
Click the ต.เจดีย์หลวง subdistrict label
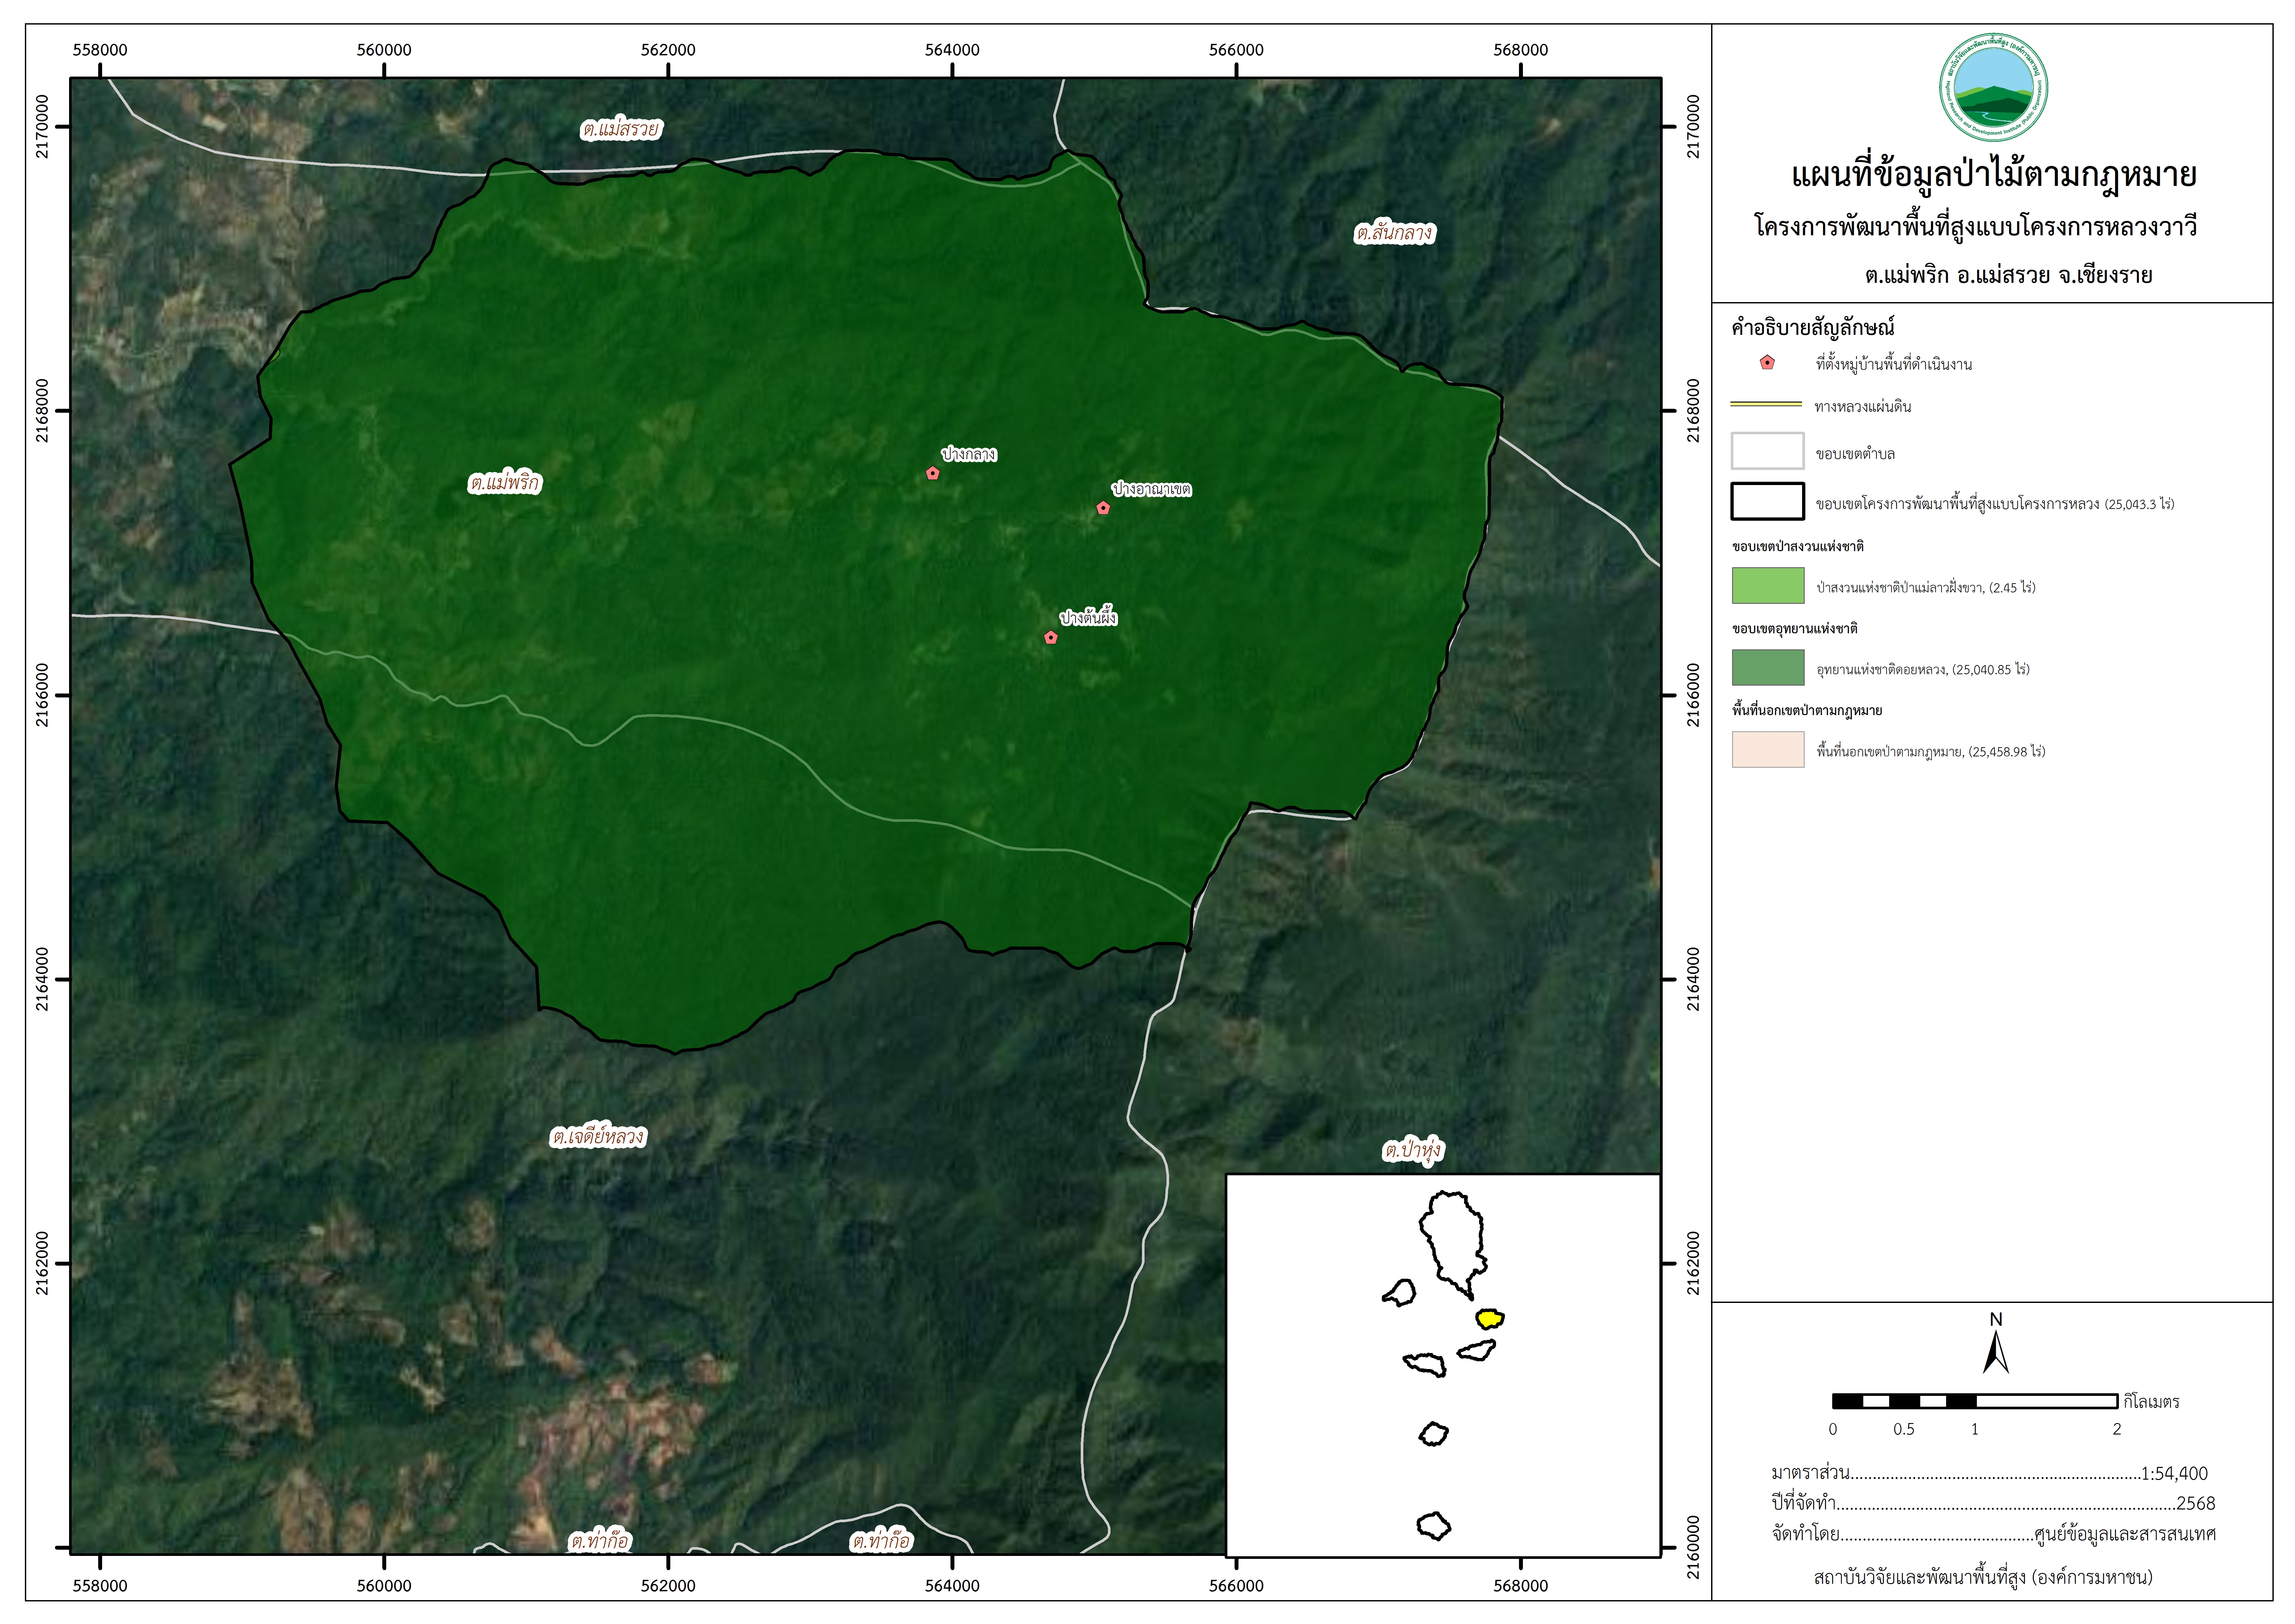(x=598, y=1137)
